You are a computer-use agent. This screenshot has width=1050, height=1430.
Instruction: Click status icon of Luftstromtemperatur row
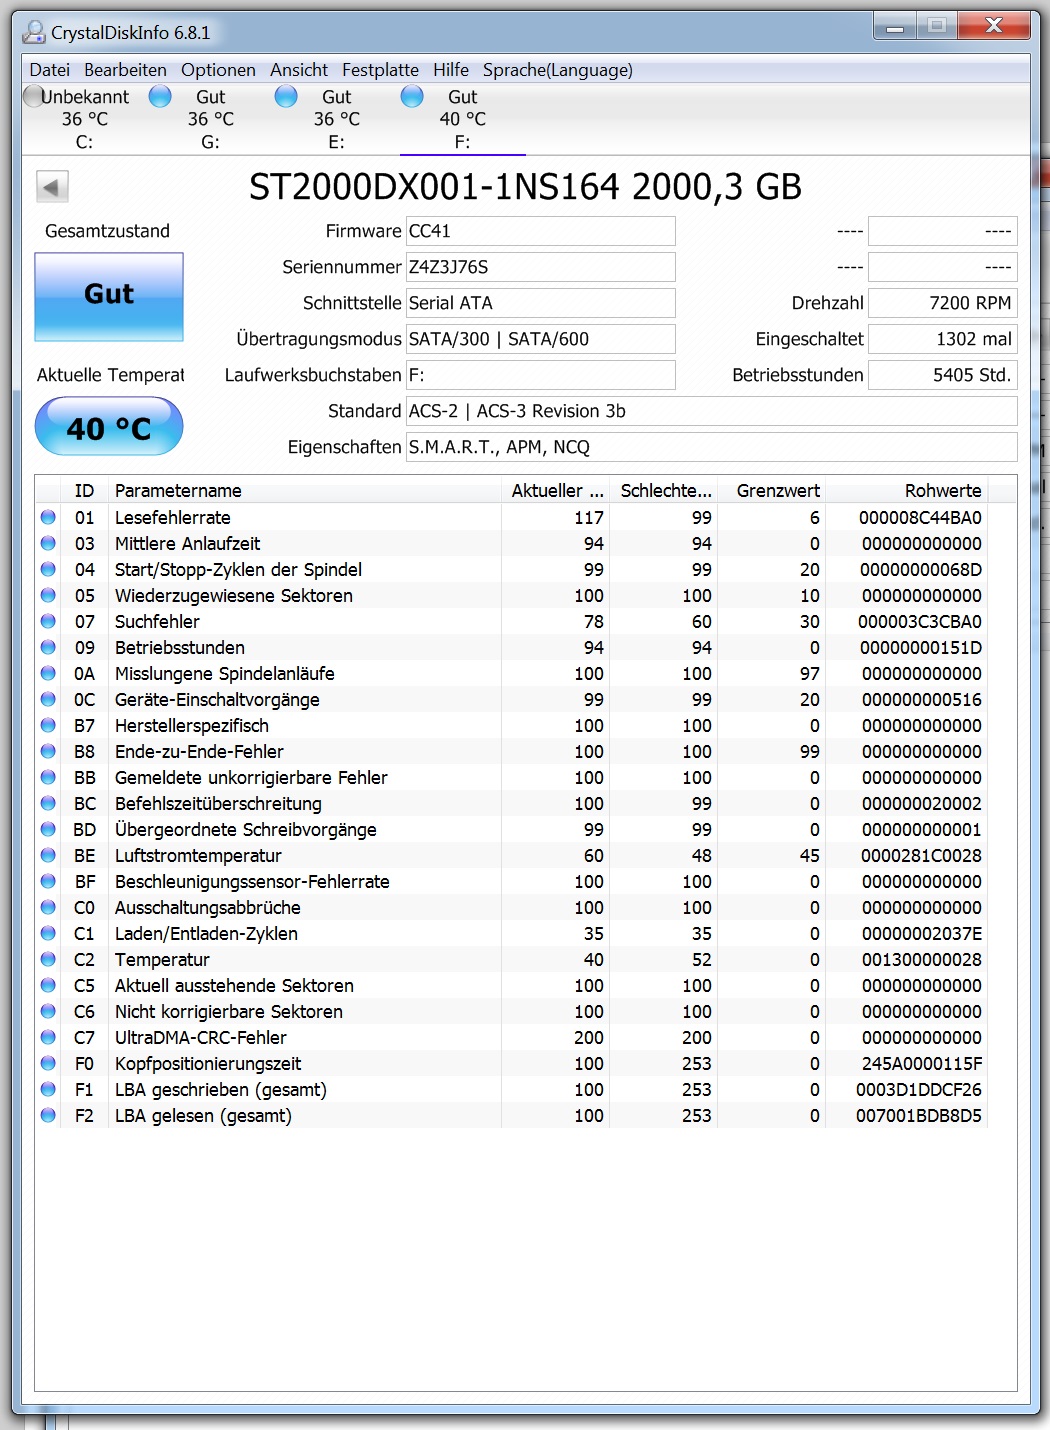[x=48, y=855]
